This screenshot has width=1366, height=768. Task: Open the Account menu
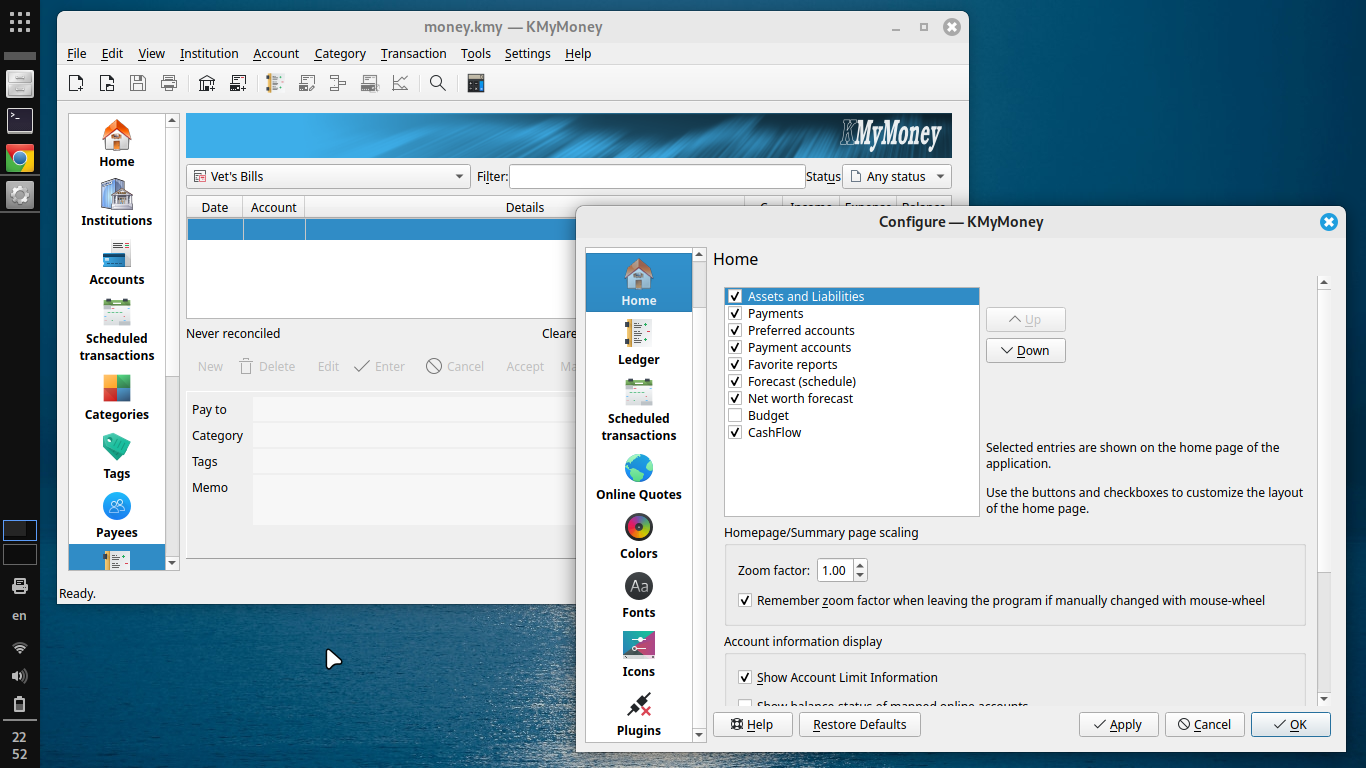[276, 54]
